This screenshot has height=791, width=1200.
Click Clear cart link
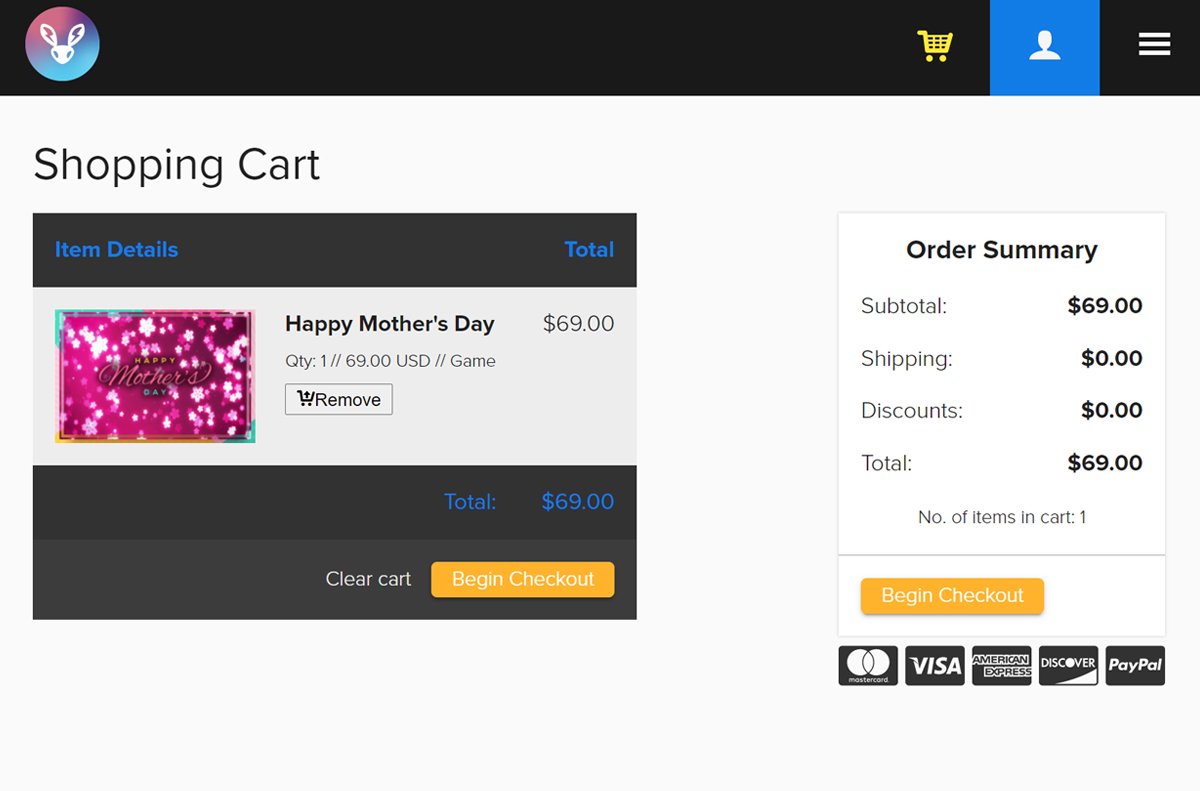(x=368, y=579)
